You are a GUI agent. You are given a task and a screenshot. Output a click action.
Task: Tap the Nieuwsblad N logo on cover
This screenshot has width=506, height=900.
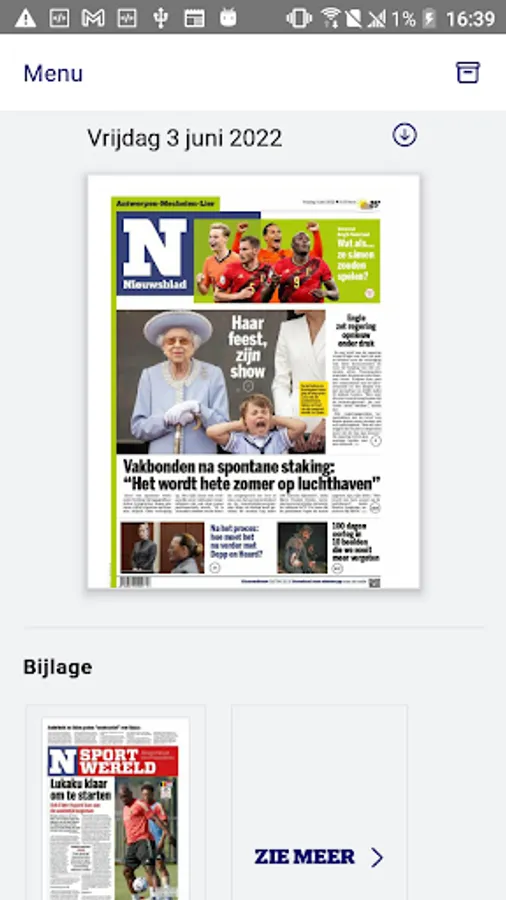155,254
